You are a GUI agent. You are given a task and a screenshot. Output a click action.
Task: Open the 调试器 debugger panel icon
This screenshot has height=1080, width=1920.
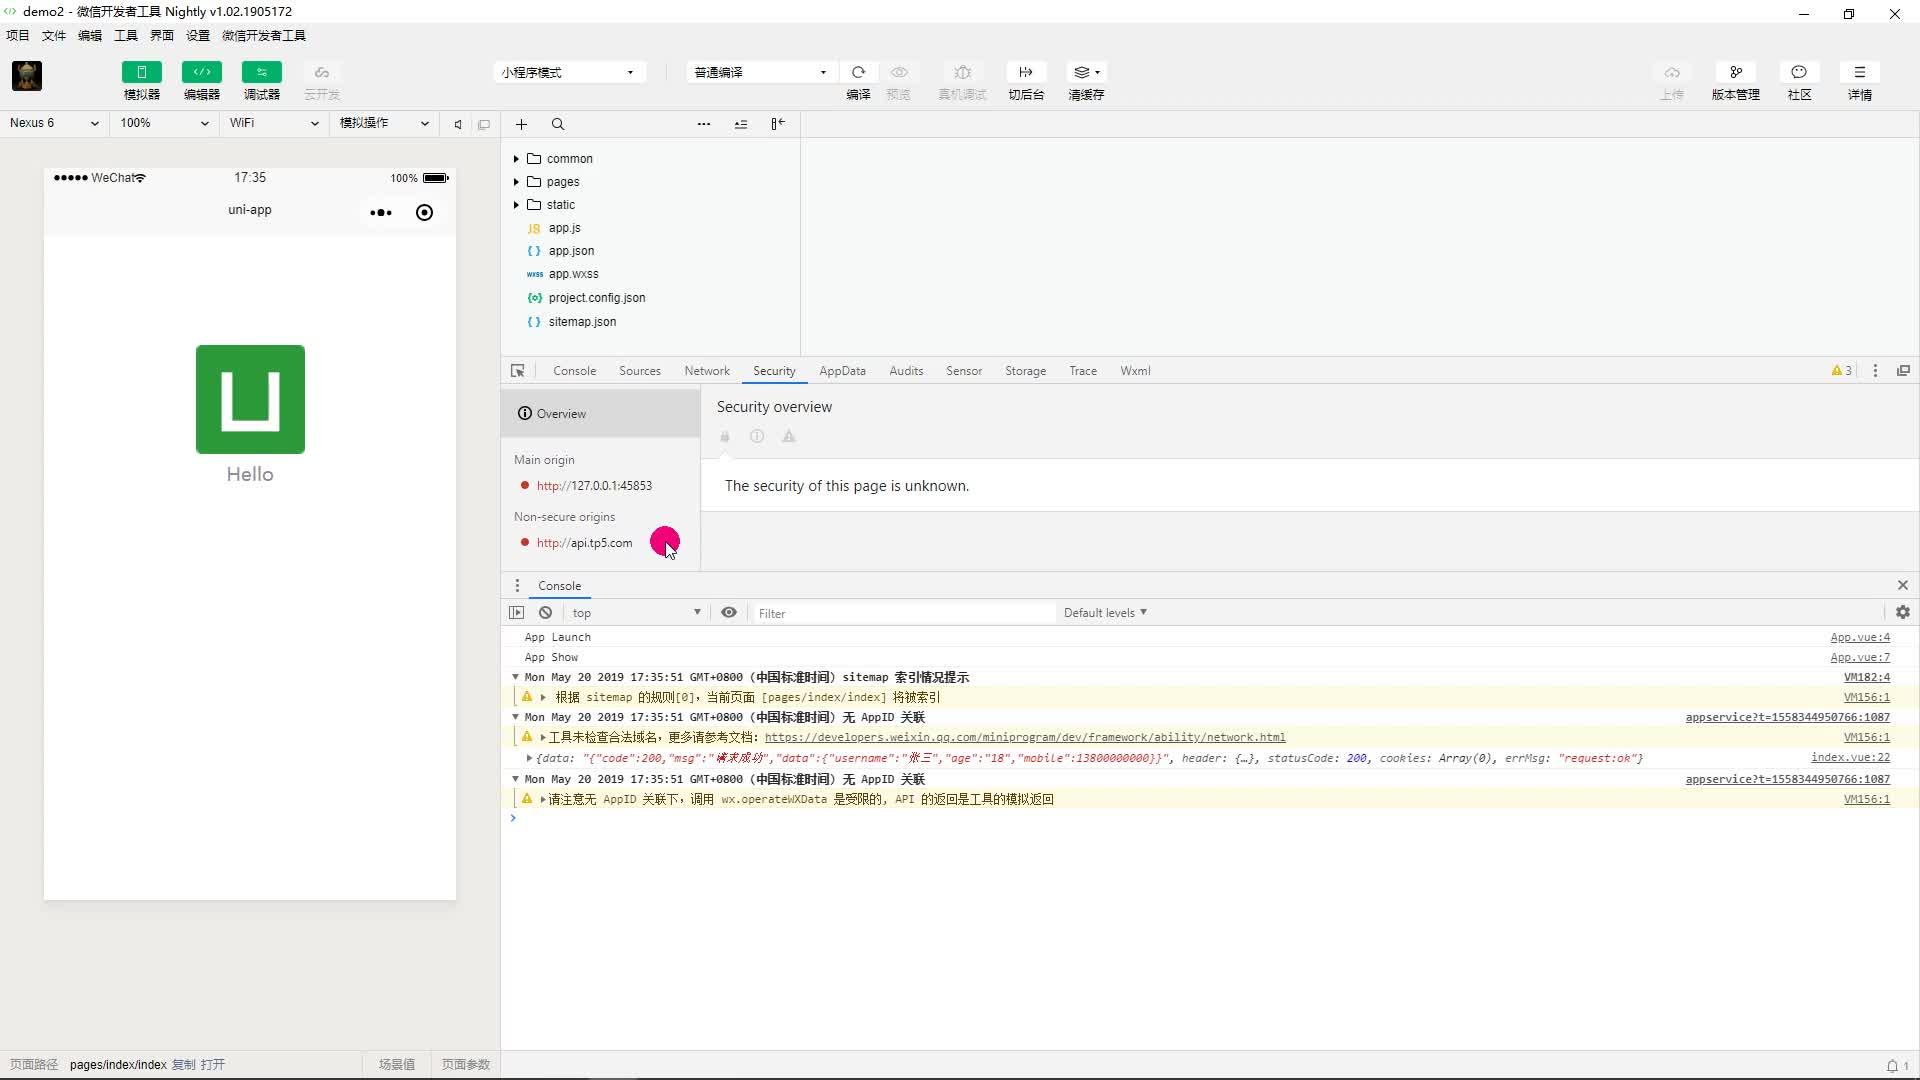[x=261, y=72]
